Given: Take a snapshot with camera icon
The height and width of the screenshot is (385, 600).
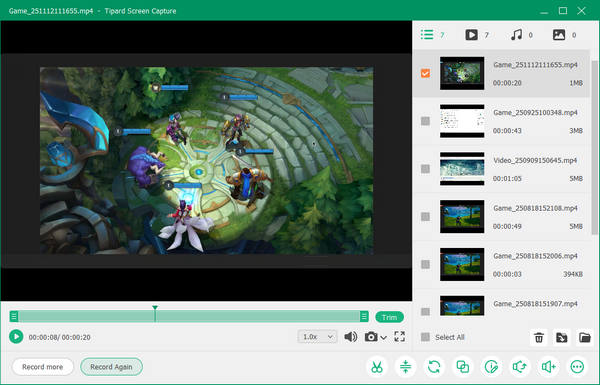Looking at the screenshot, I should pyautogui.click(x=371, y=337).
